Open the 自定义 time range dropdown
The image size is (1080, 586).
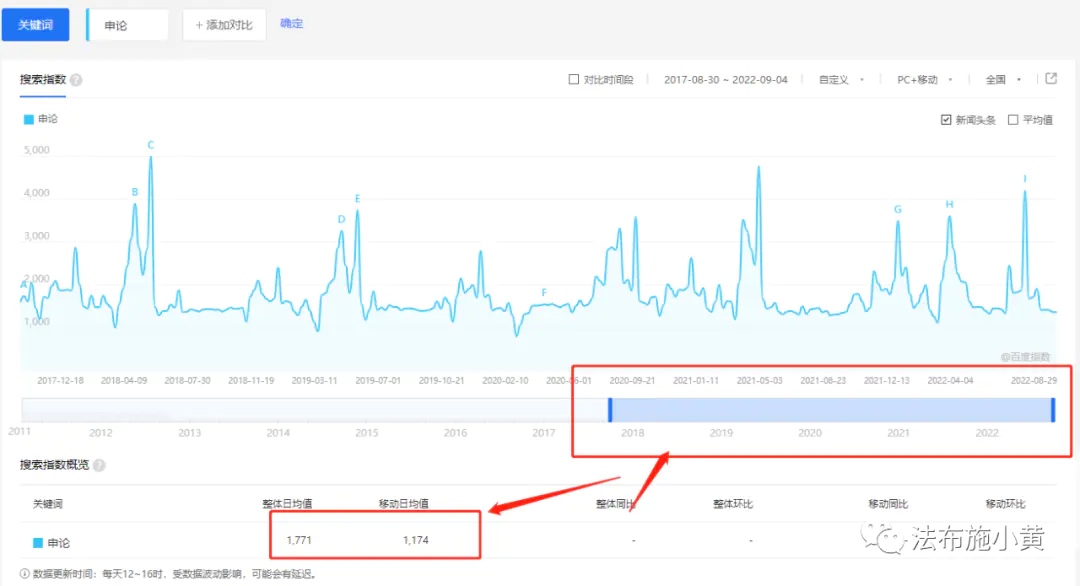tap(840, 80)
